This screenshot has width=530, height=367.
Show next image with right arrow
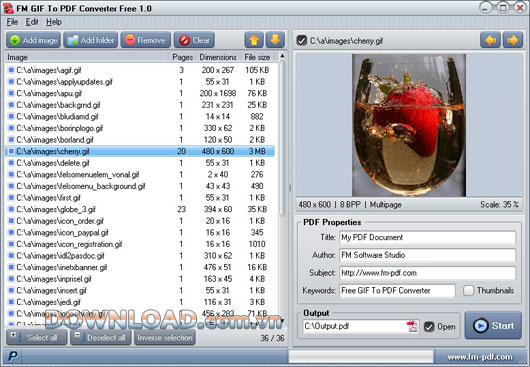coord(513,41)
